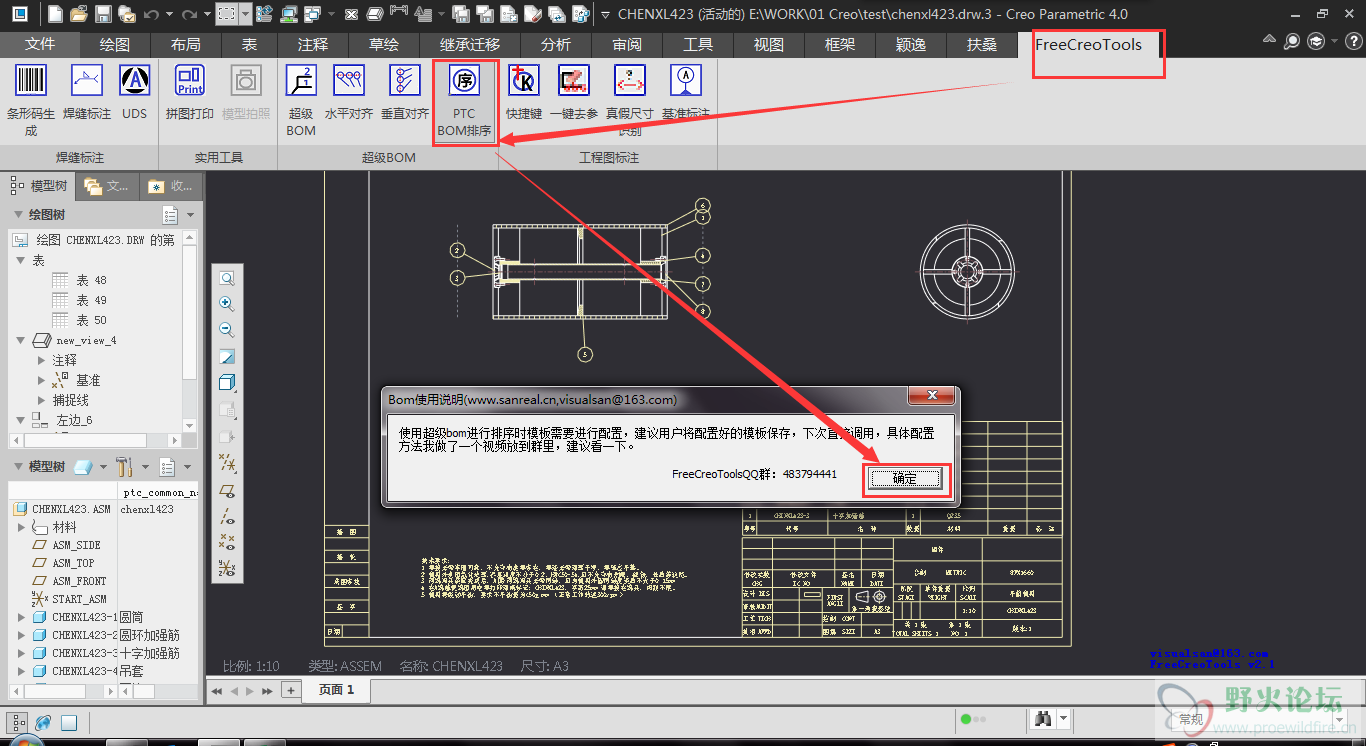The image size is (1366, 746).
Task: Run the 一键去参 tool
Action: point(574,81)
